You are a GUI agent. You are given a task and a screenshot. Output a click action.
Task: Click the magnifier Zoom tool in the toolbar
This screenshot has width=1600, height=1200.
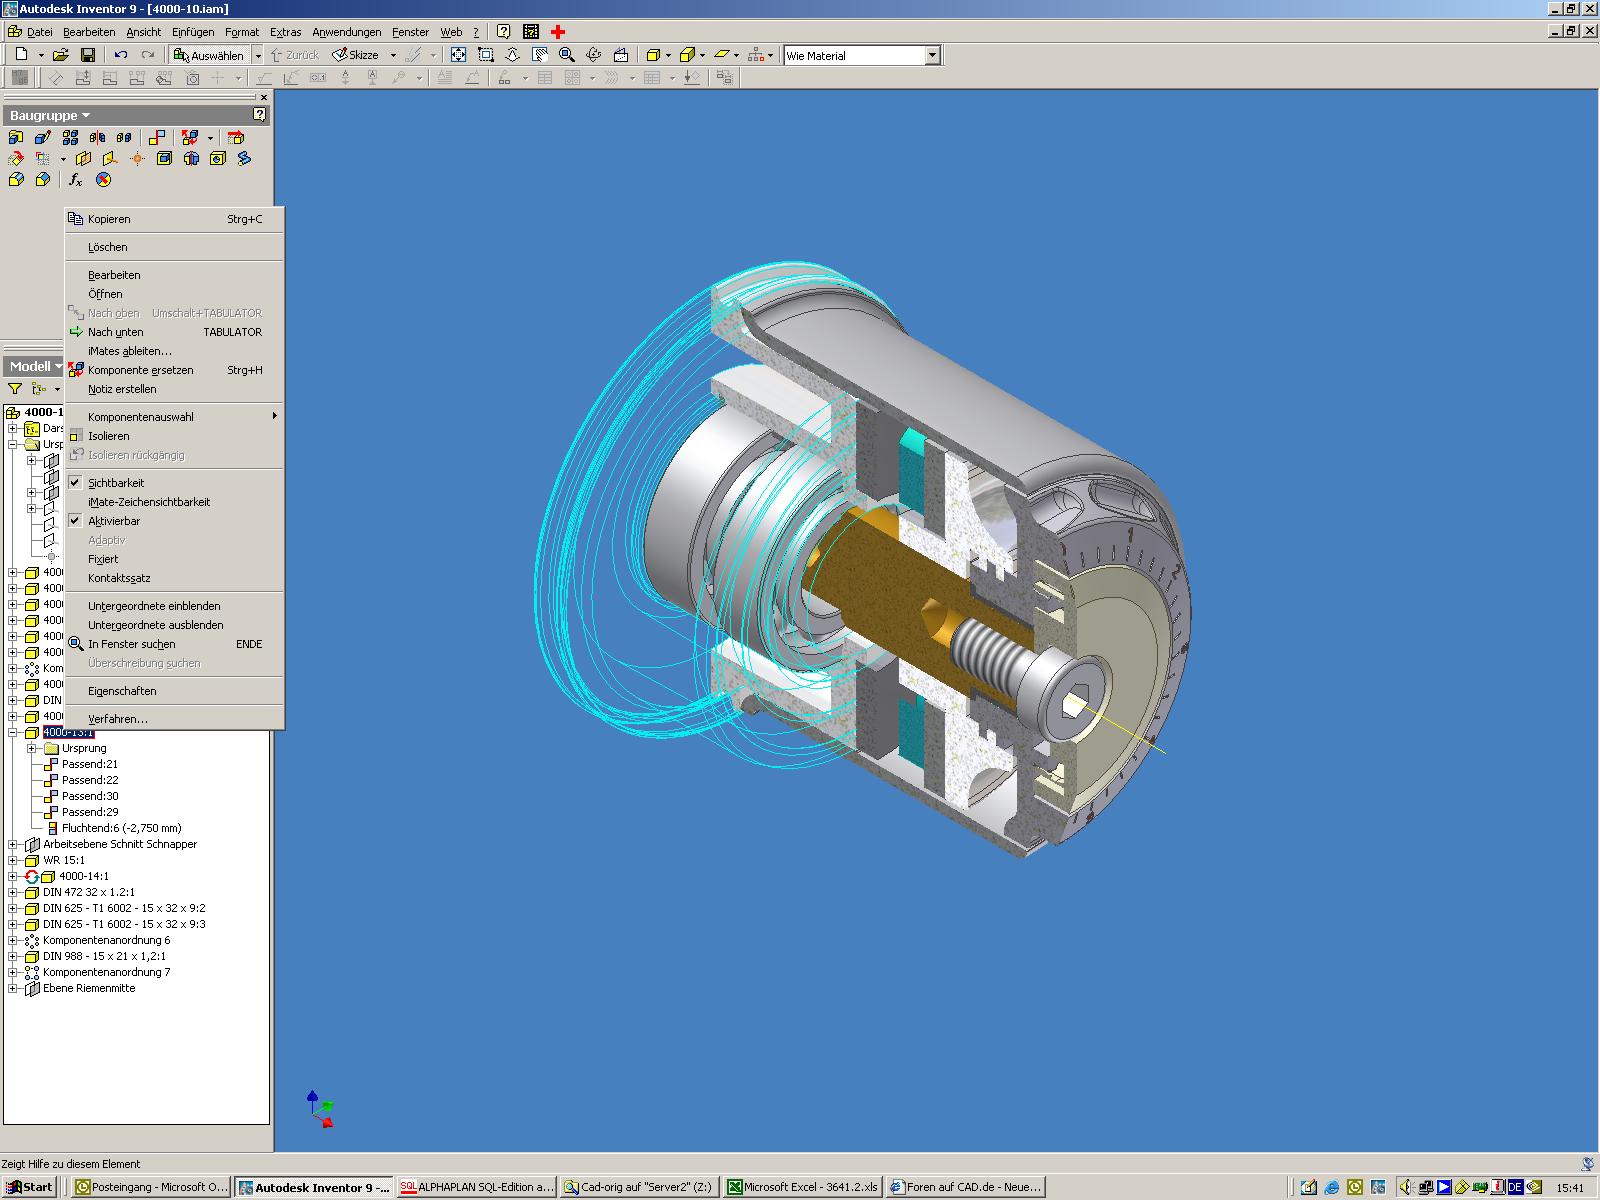pos(567,55)
